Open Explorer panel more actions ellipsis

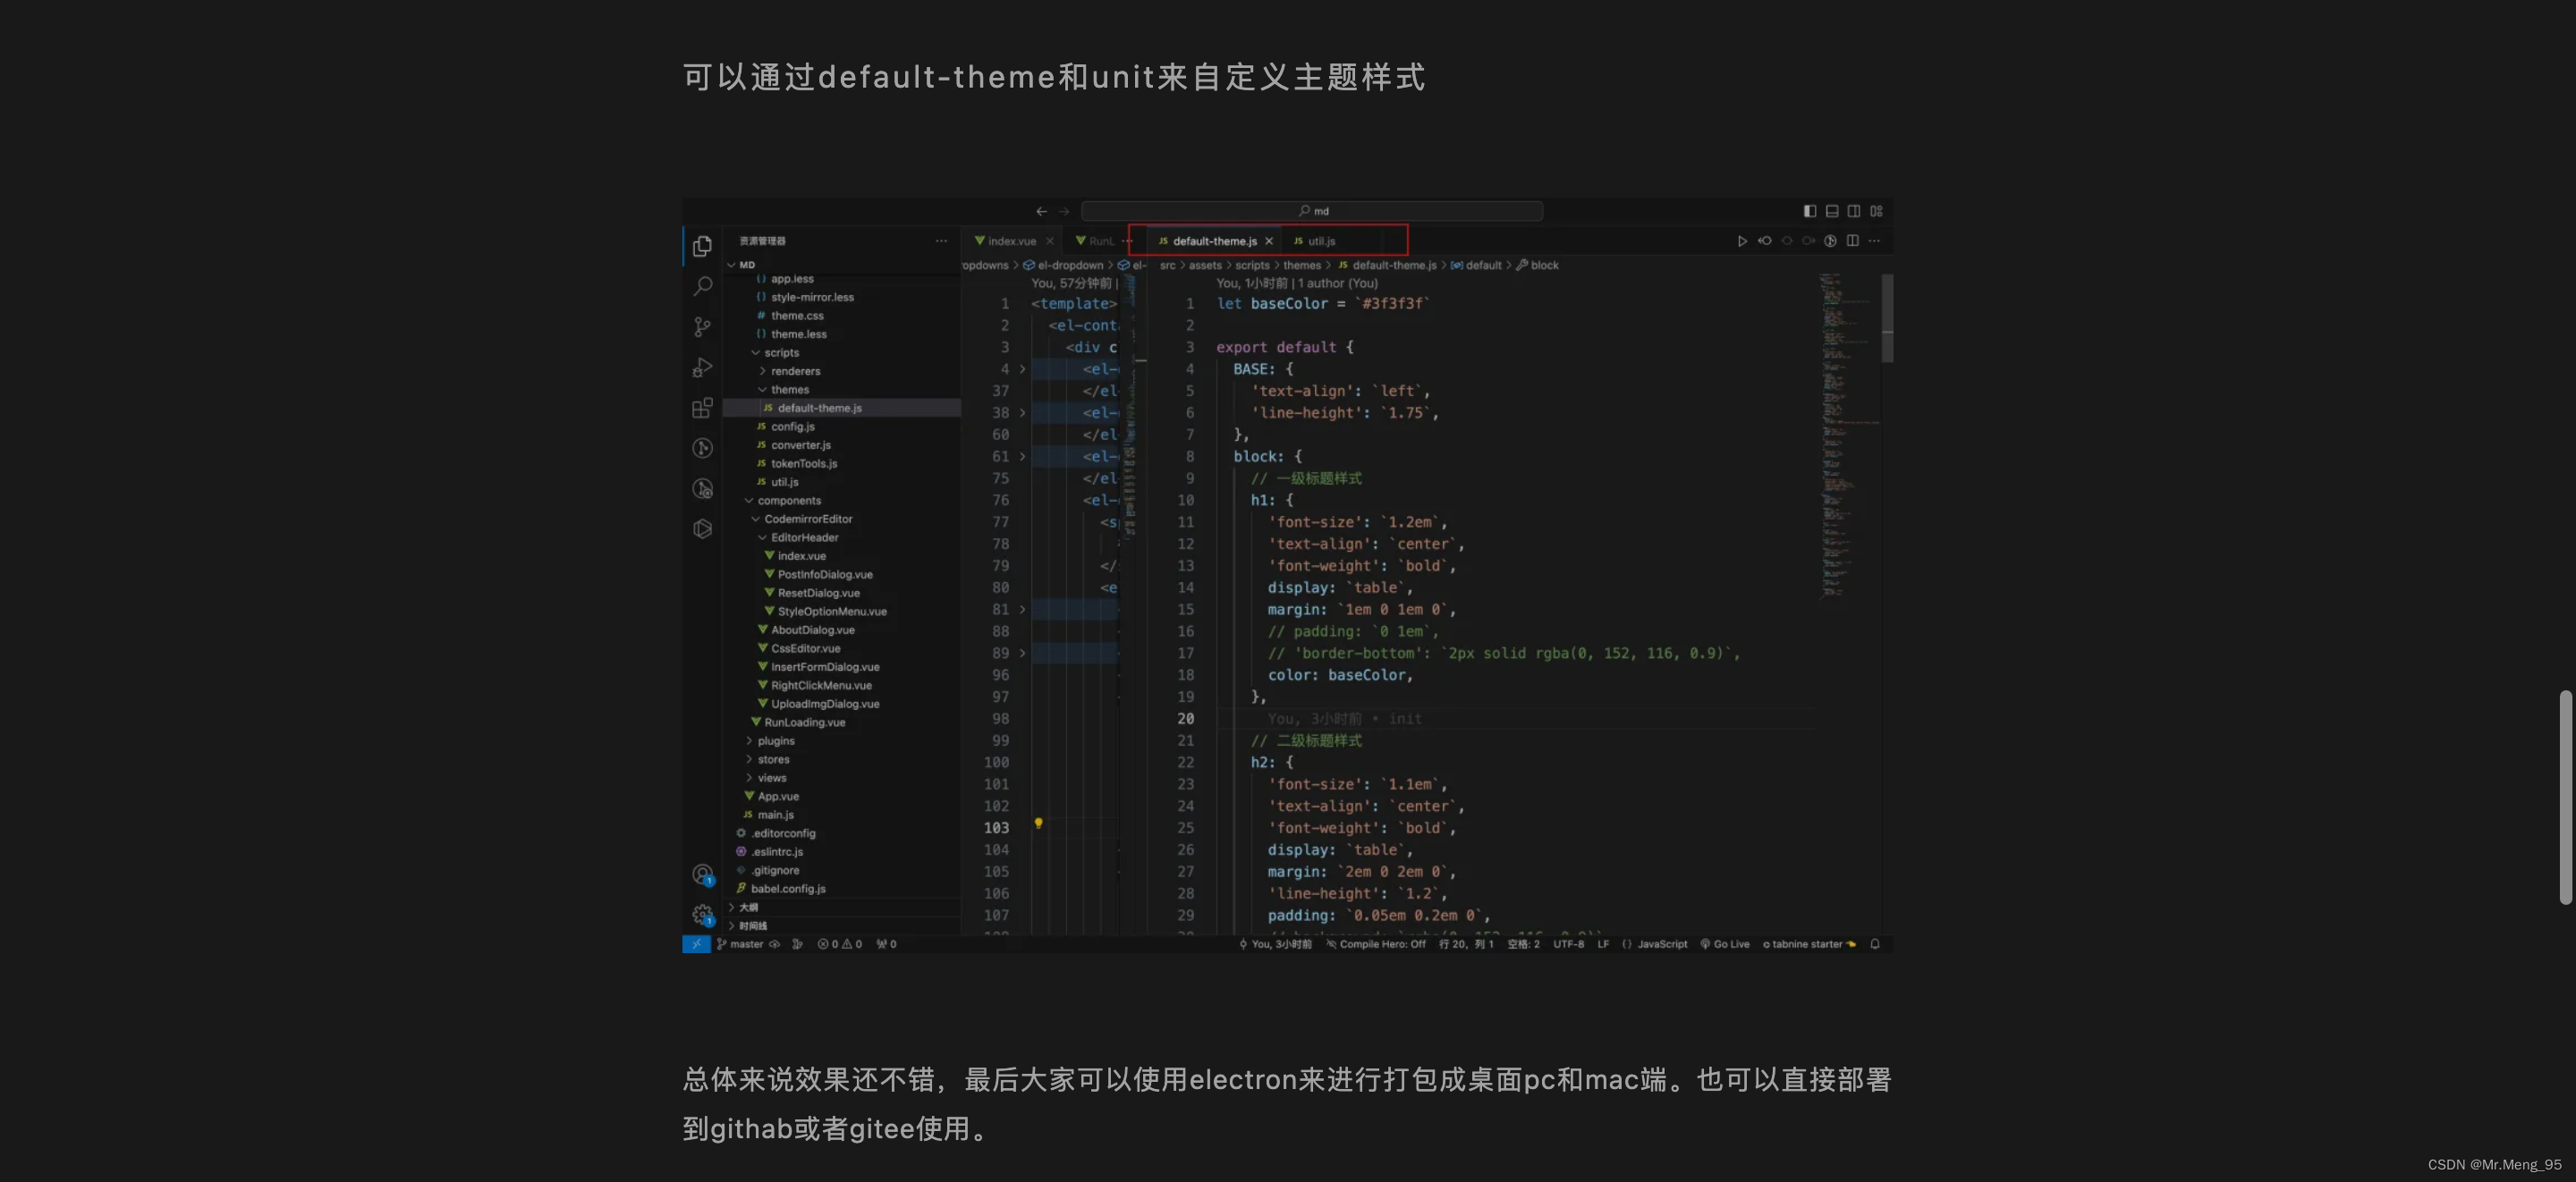coord(940,241)
